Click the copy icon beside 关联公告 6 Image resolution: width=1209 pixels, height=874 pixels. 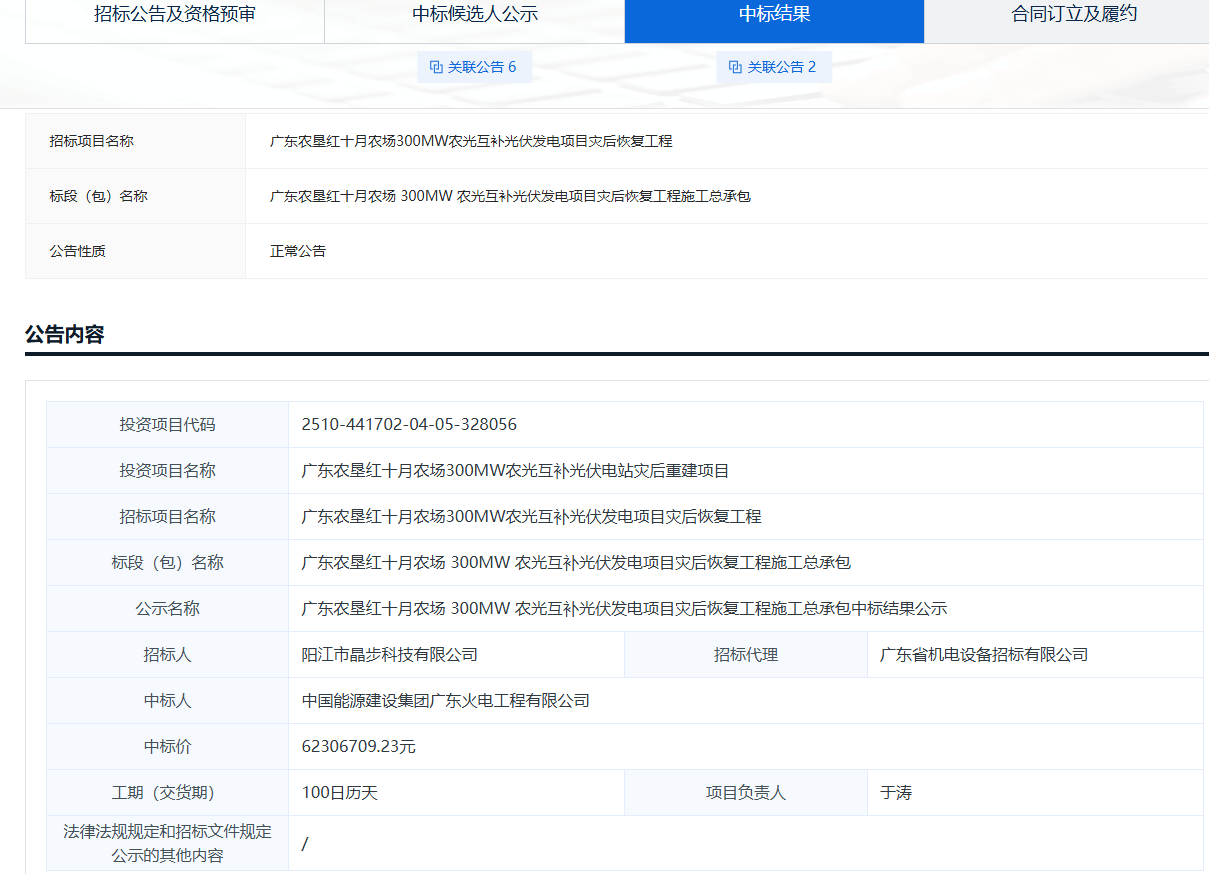pyautogui.click(x=436, y=67)
